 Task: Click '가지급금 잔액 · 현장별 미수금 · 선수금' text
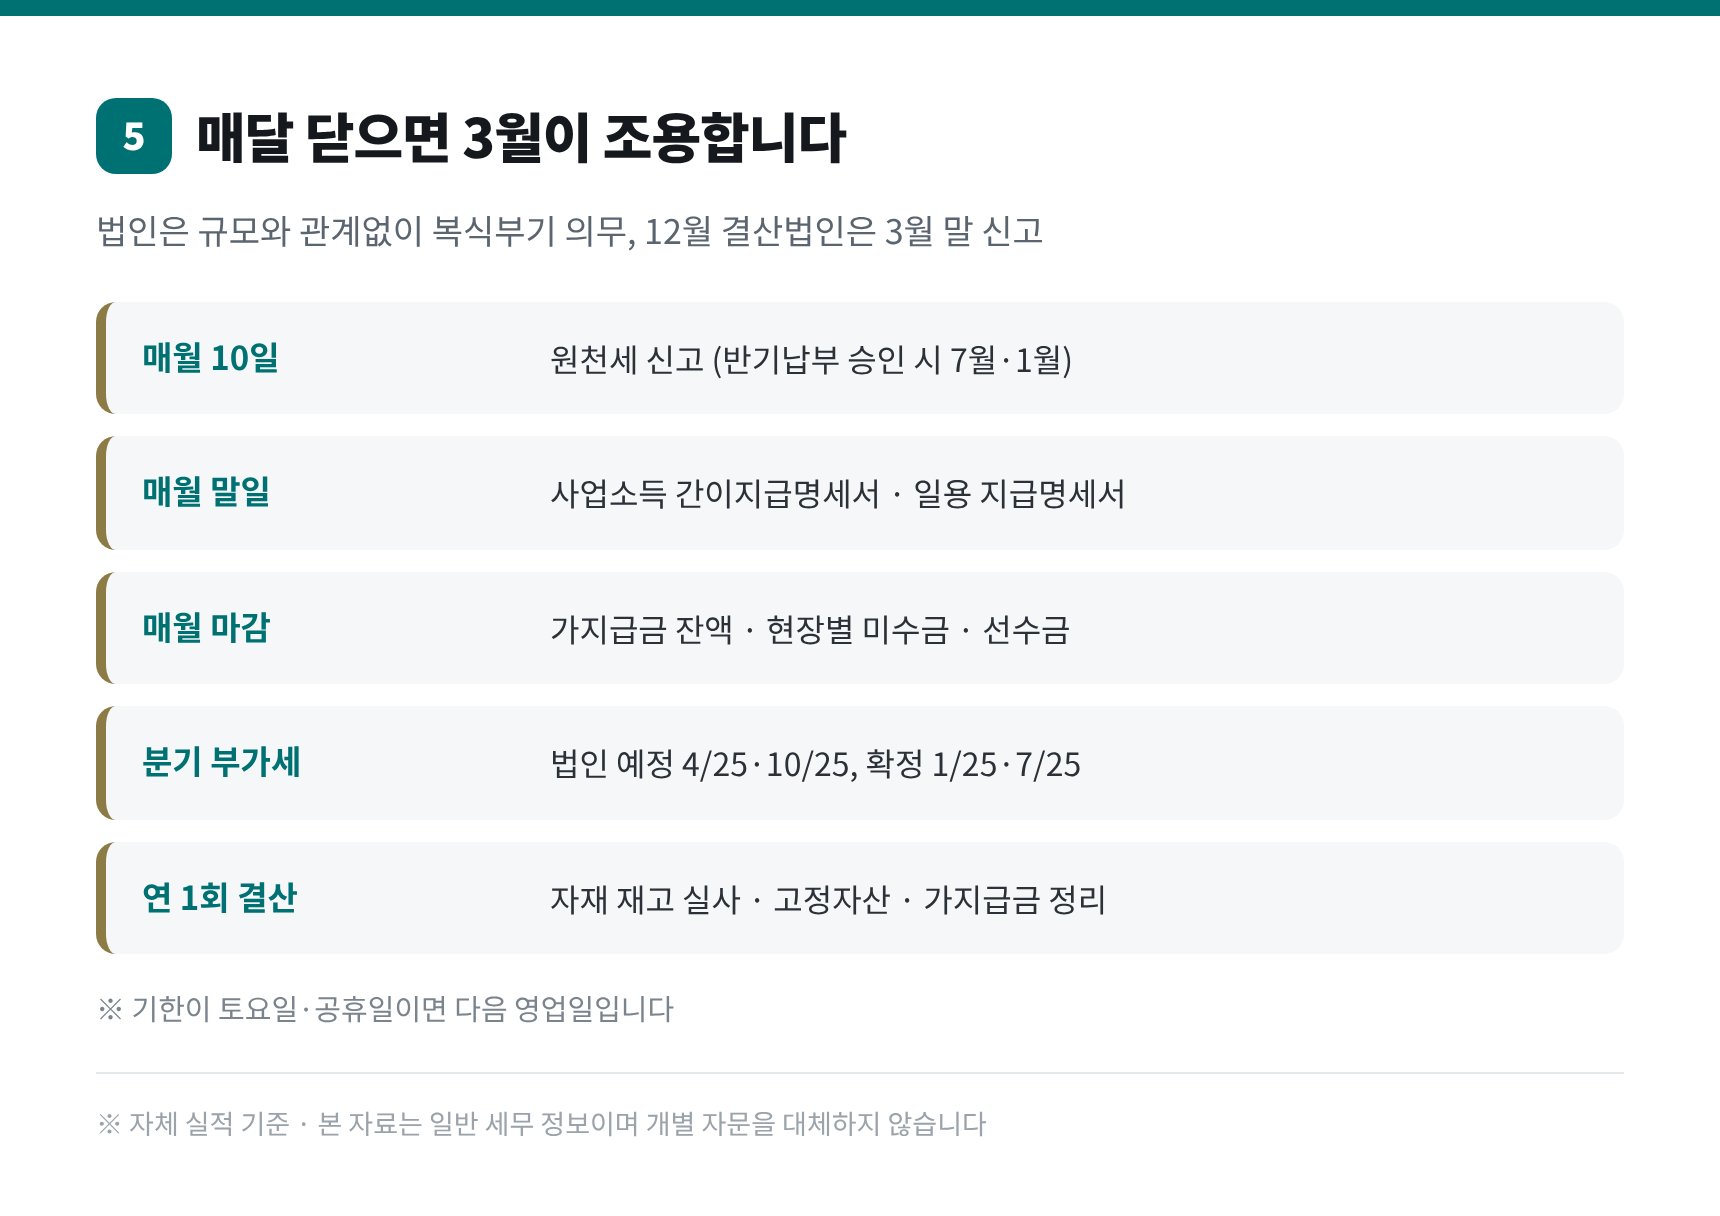click(810, 629)
